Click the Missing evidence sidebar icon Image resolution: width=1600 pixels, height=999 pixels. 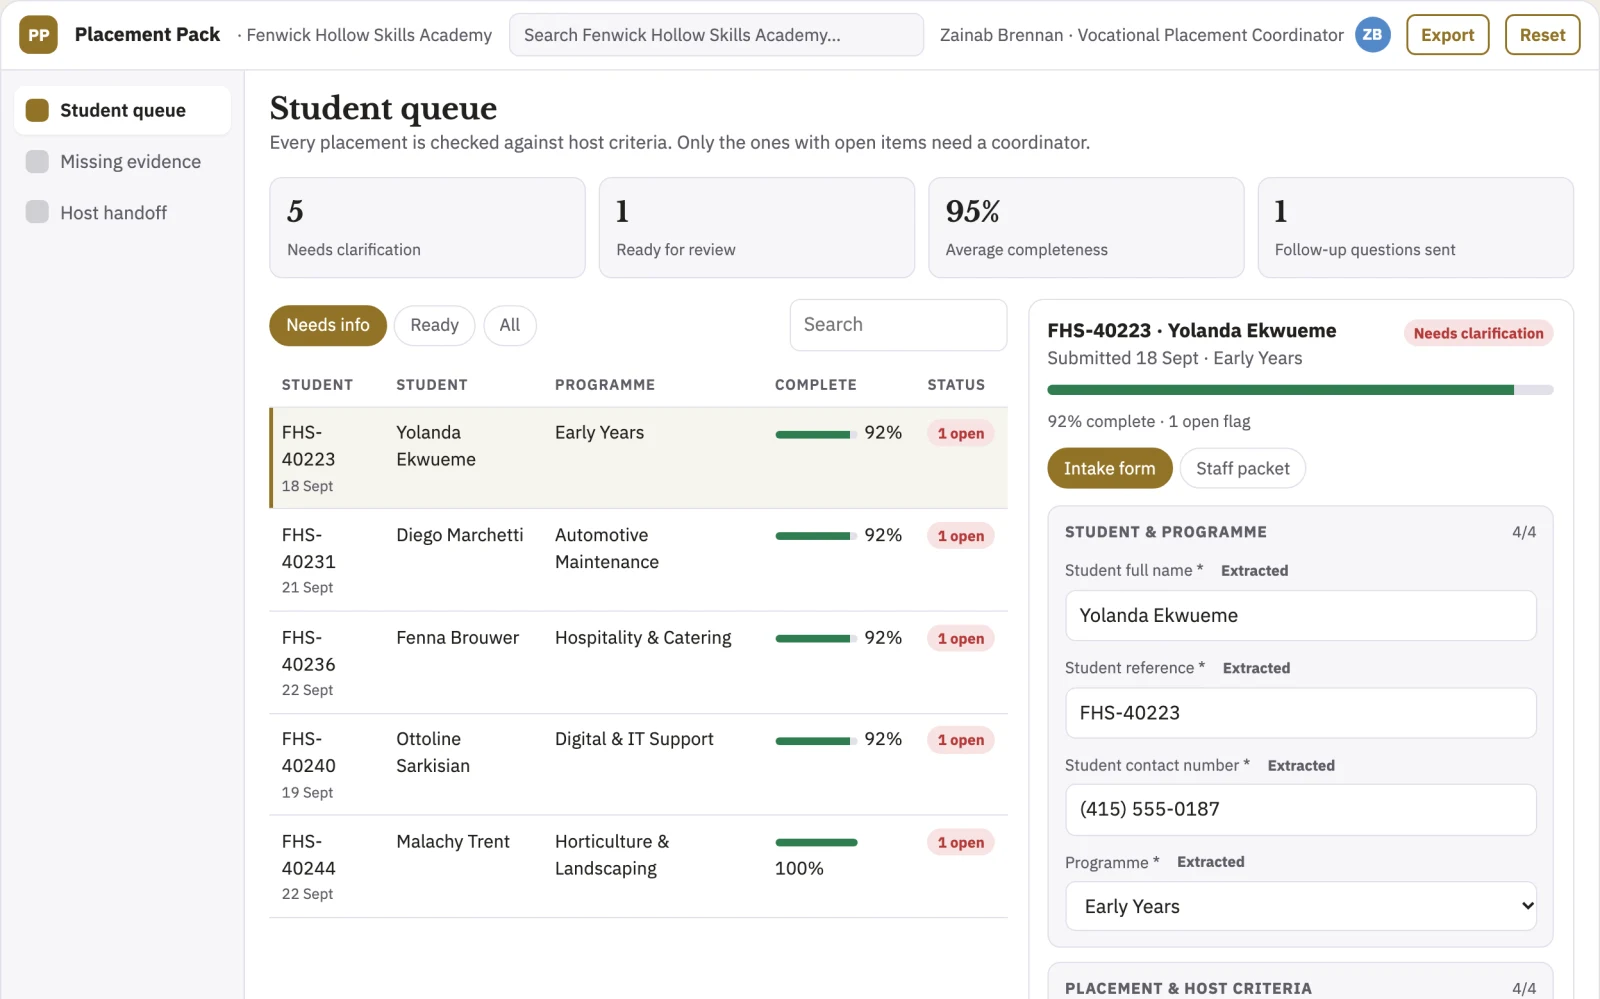(37, 161)
